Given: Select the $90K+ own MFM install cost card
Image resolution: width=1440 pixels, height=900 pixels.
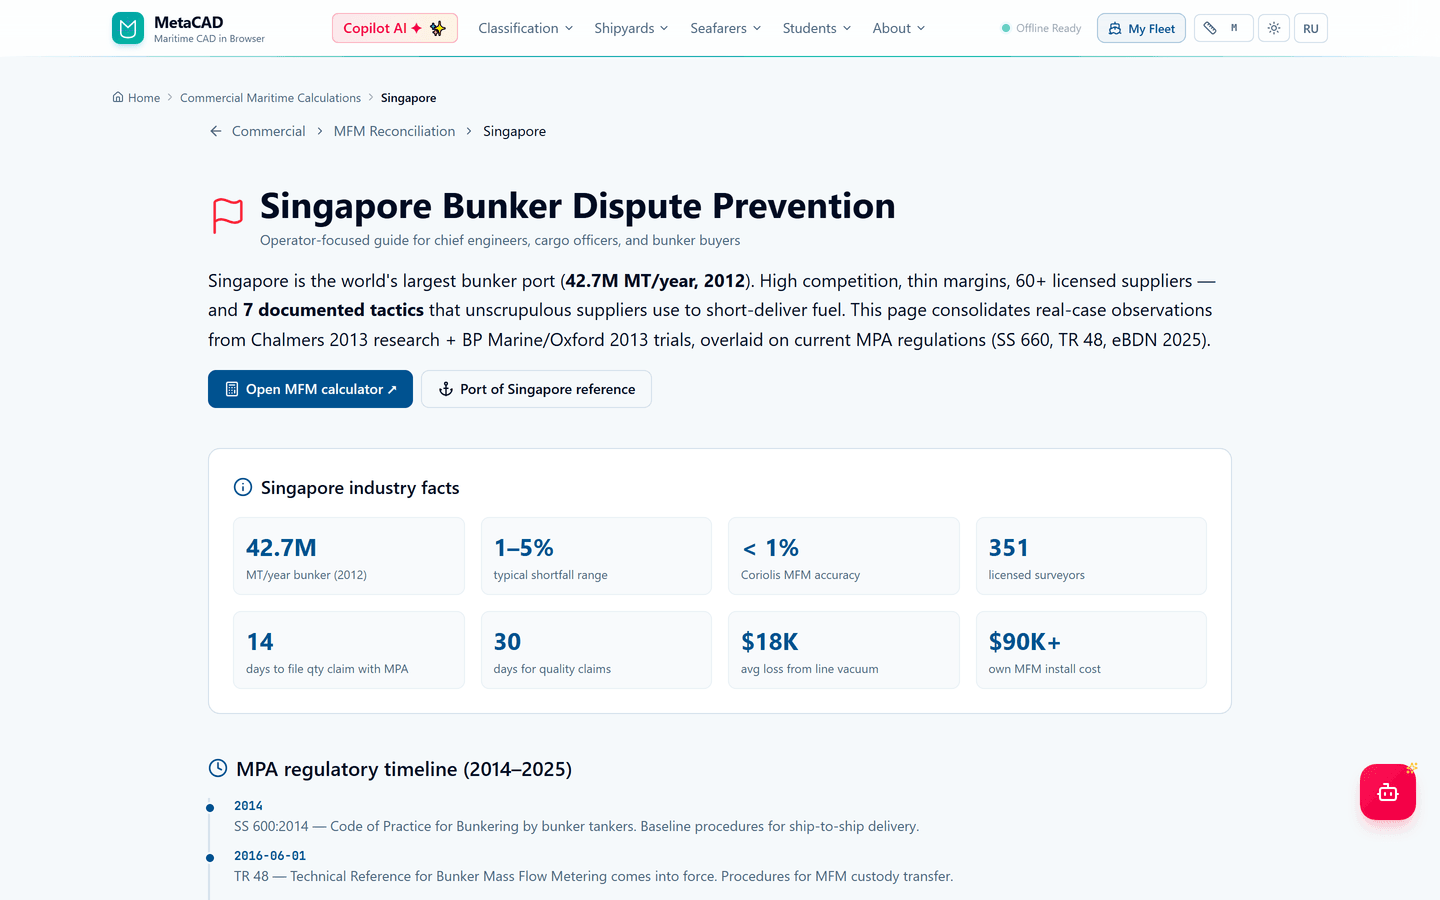Looking at the screenshot, I should 1091,650.
